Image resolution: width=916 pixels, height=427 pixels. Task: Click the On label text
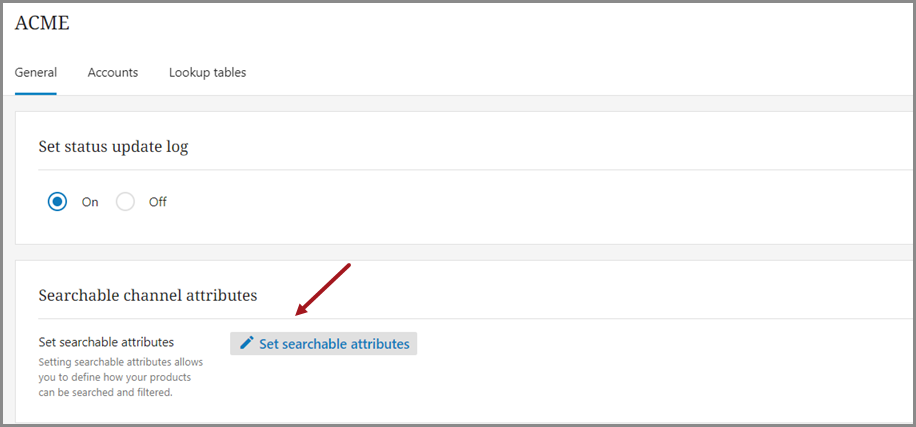pyautogui.click(x=90, y=202)
